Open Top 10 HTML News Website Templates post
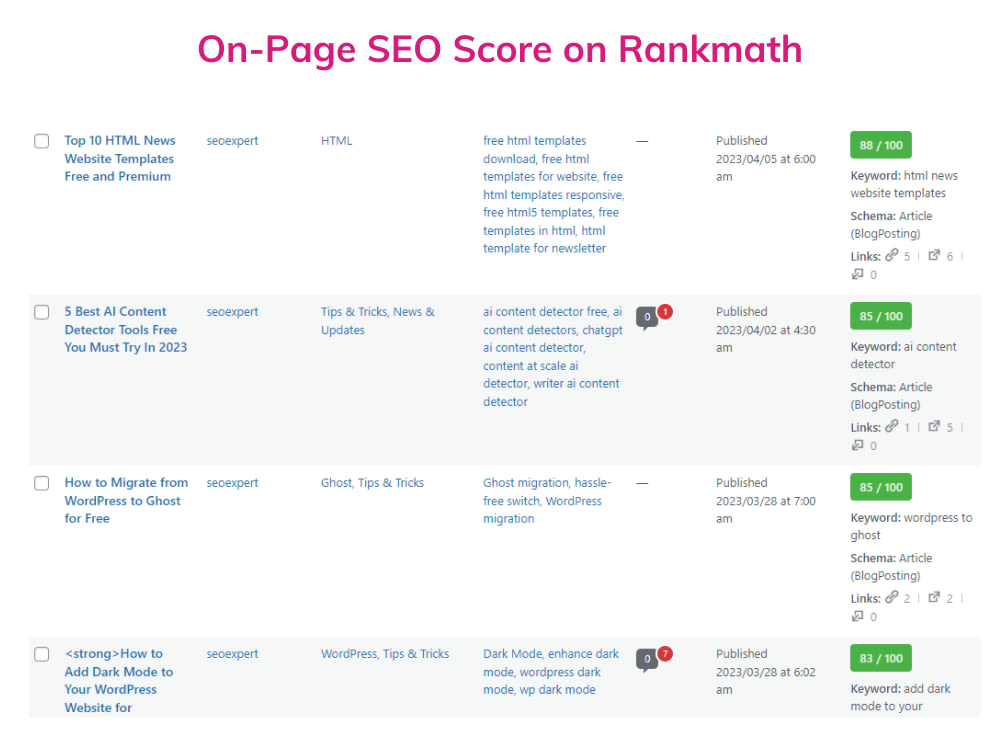This screenshot has width=1000, height=750. point(119,158)
